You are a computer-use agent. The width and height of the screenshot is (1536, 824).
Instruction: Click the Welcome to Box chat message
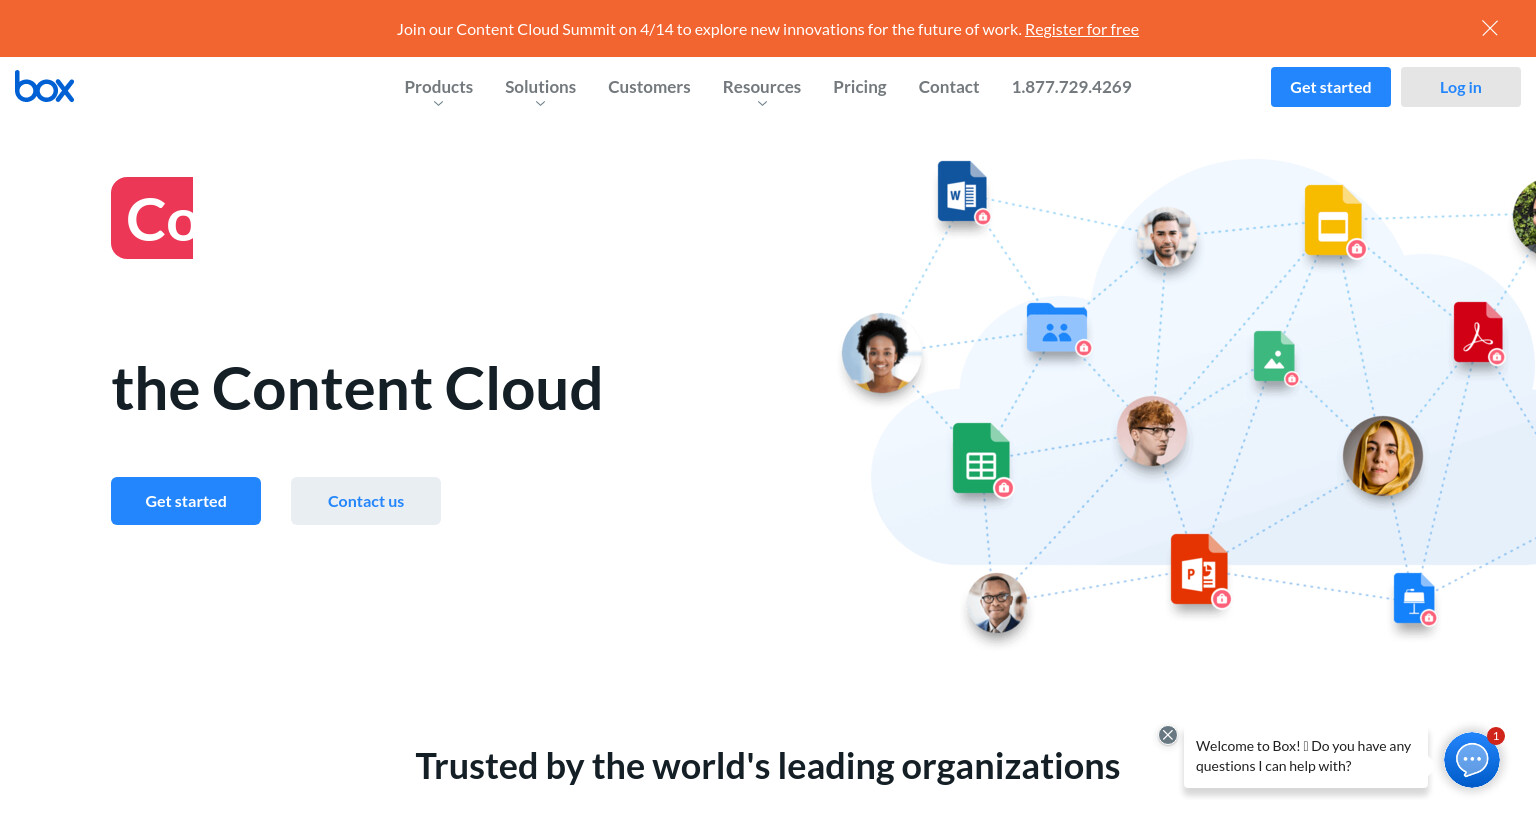tap(1305, 757)
